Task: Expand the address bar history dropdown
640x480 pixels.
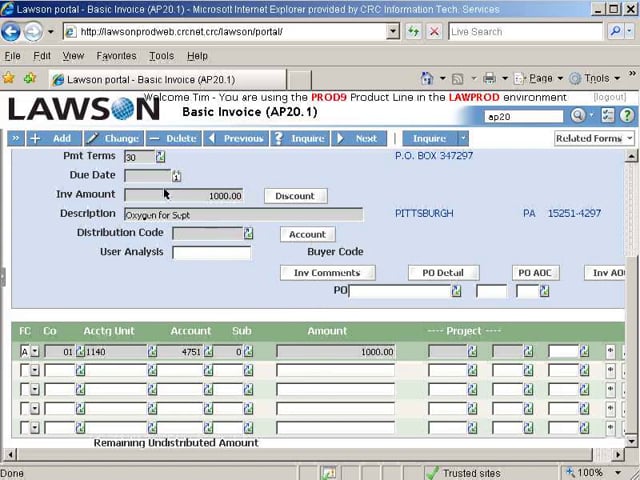Action: pos(393,31)
